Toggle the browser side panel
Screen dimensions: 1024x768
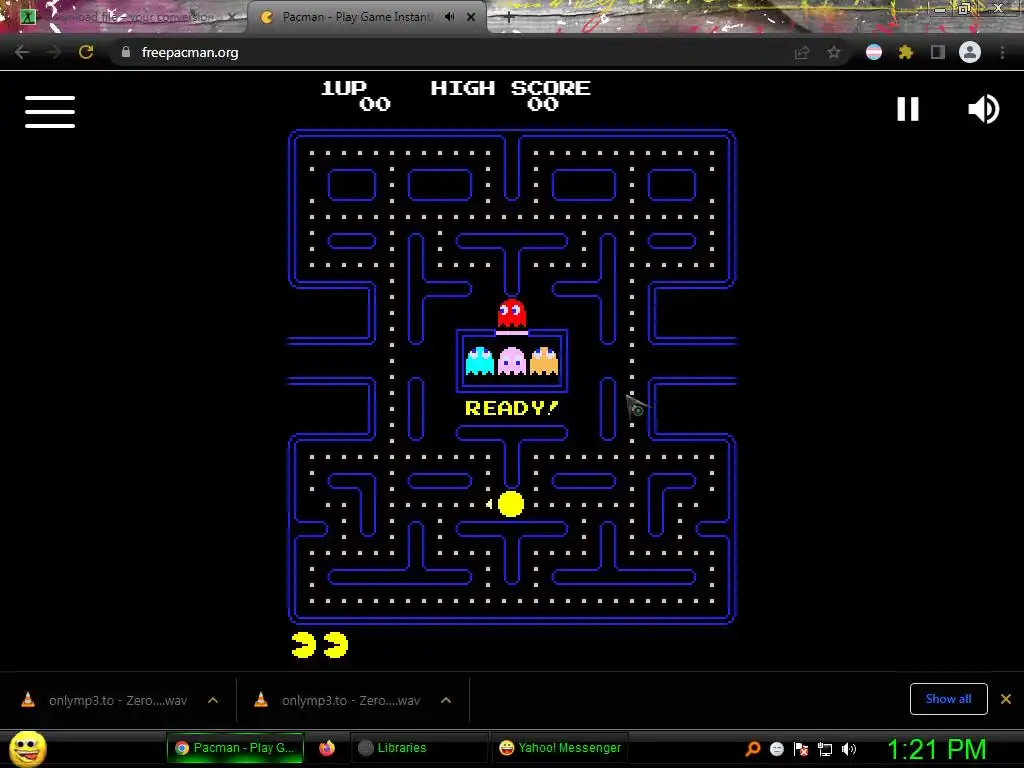938,52
